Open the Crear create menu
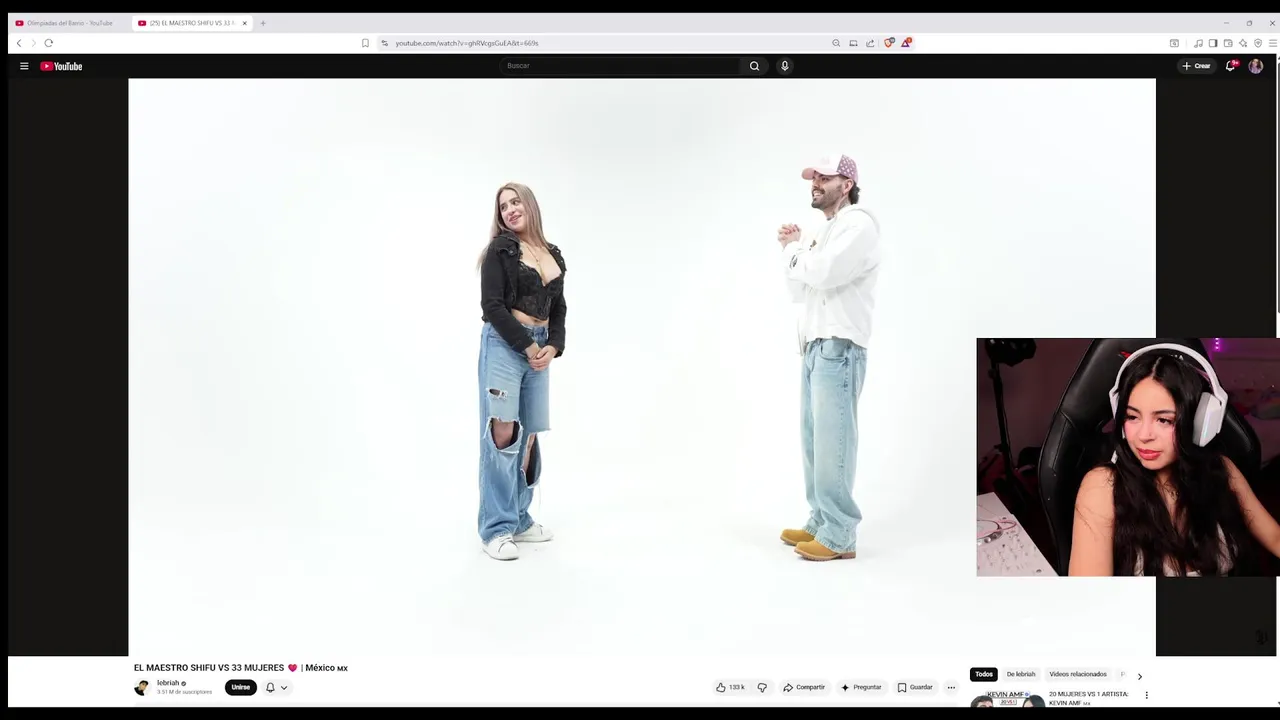This screenshot has height=720, width=1280. click(x=1196, y=66)
